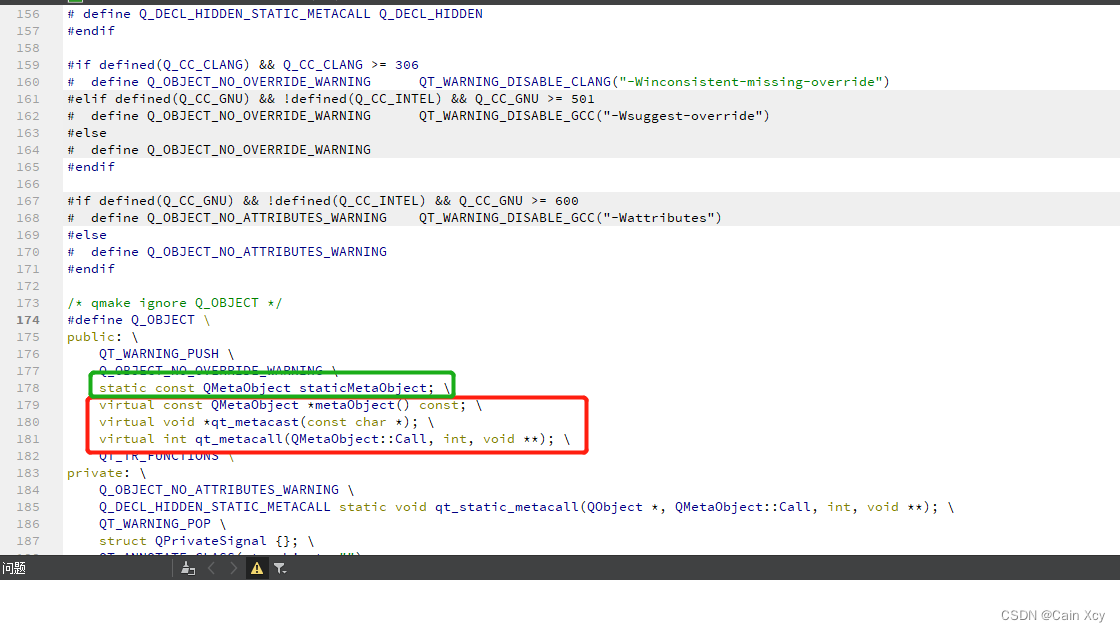Click line number 174 in gutter
1120x632 pixels.
coord(28,320)
